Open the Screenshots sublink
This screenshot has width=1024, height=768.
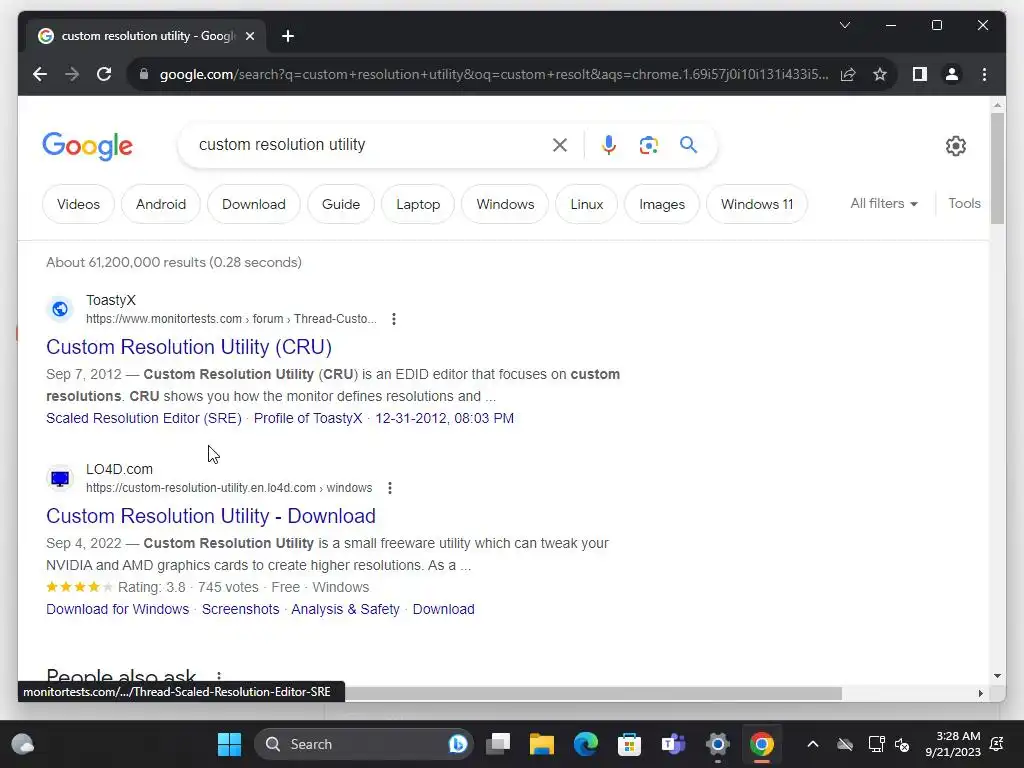click(240, 609)
